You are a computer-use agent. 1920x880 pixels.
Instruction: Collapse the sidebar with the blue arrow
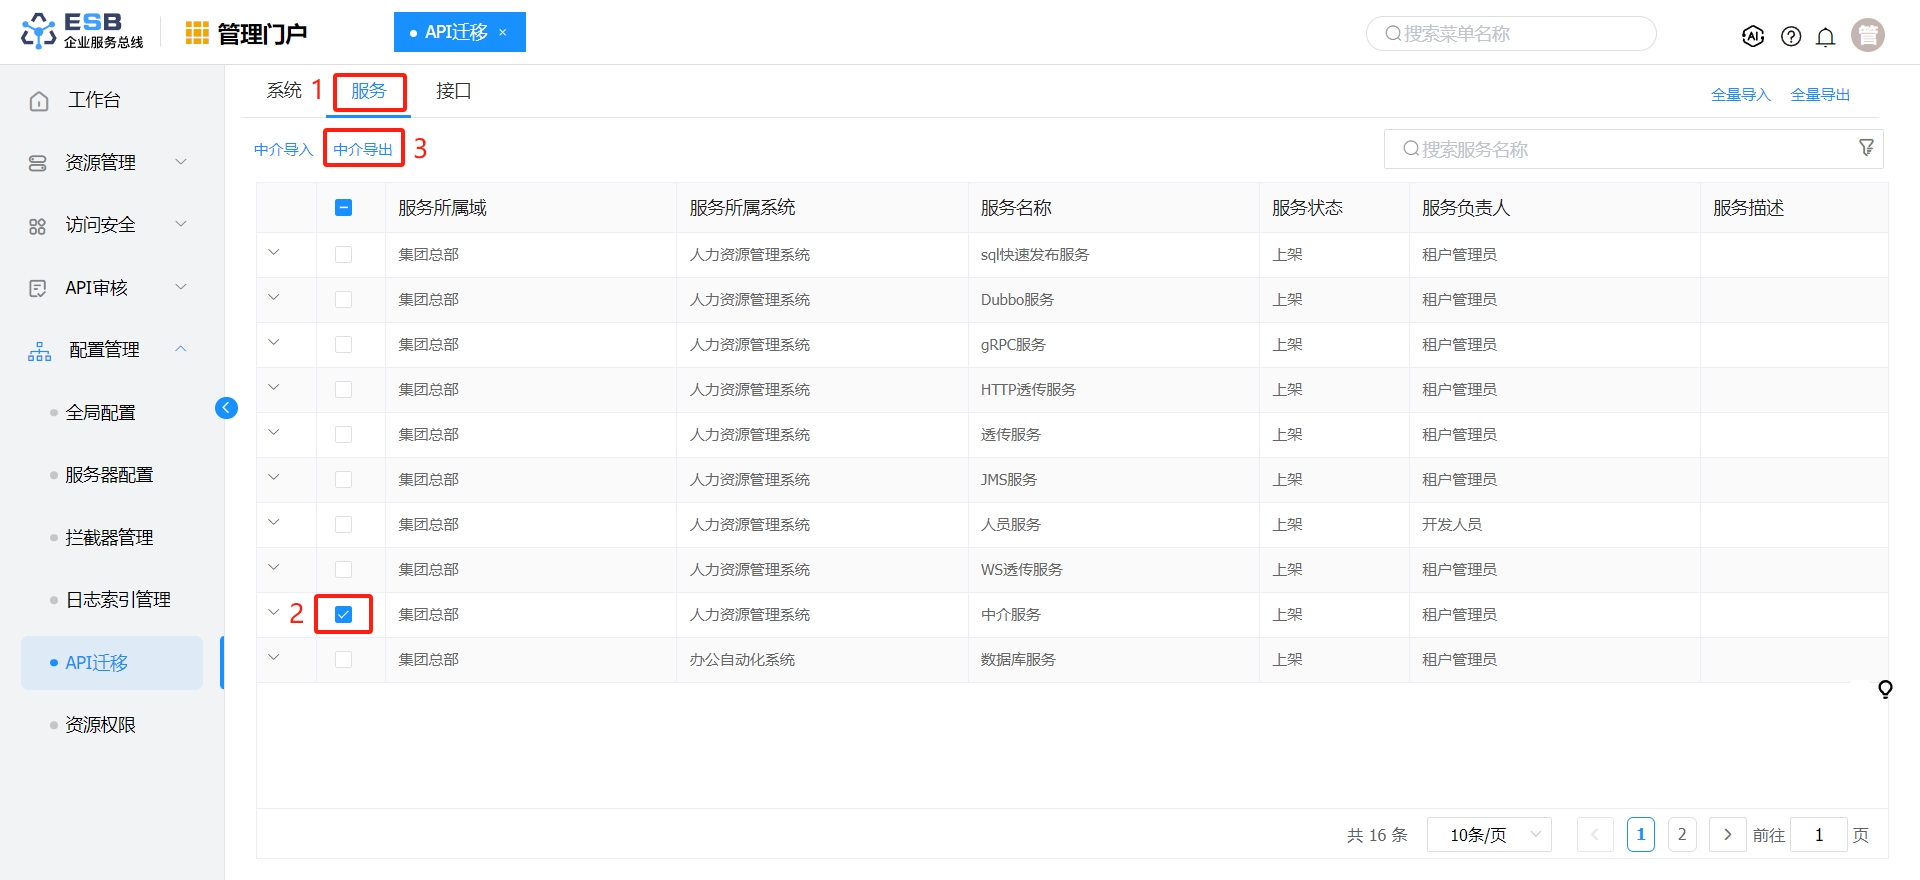[x=226, y=408]
